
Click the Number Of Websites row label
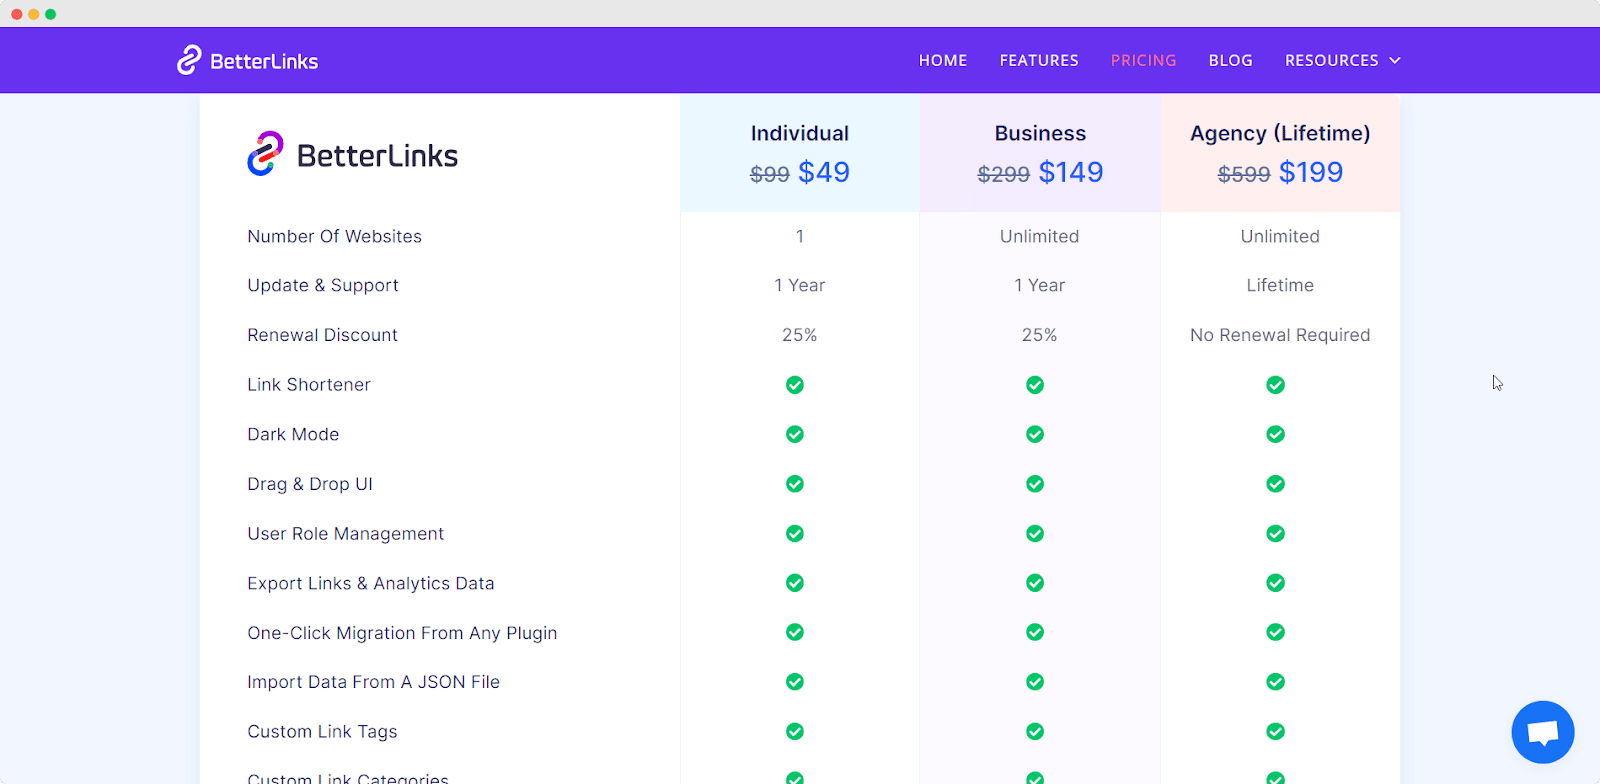[335, 237]
